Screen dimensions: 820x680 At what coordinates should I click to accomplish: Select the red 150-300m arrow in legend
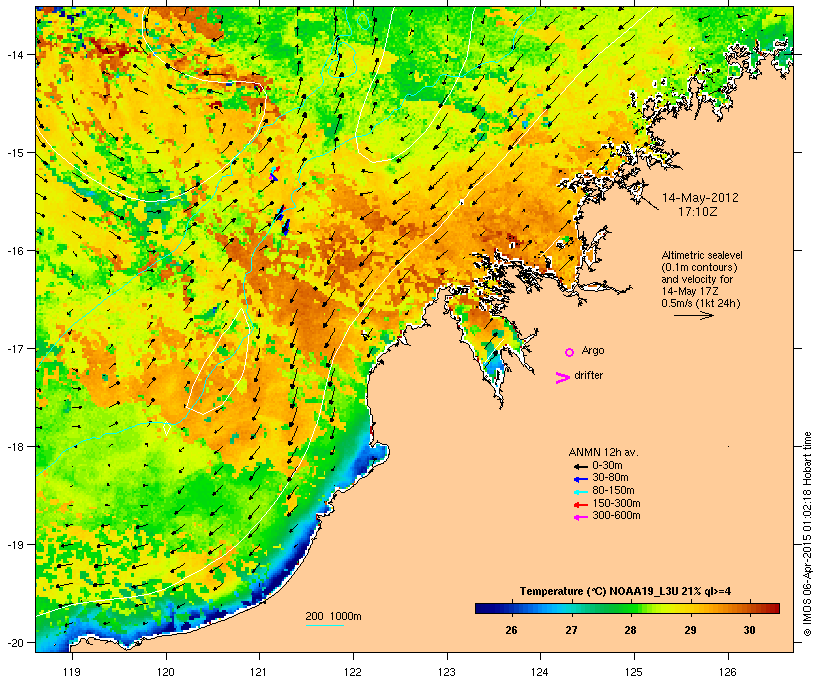tap(580, 504)
